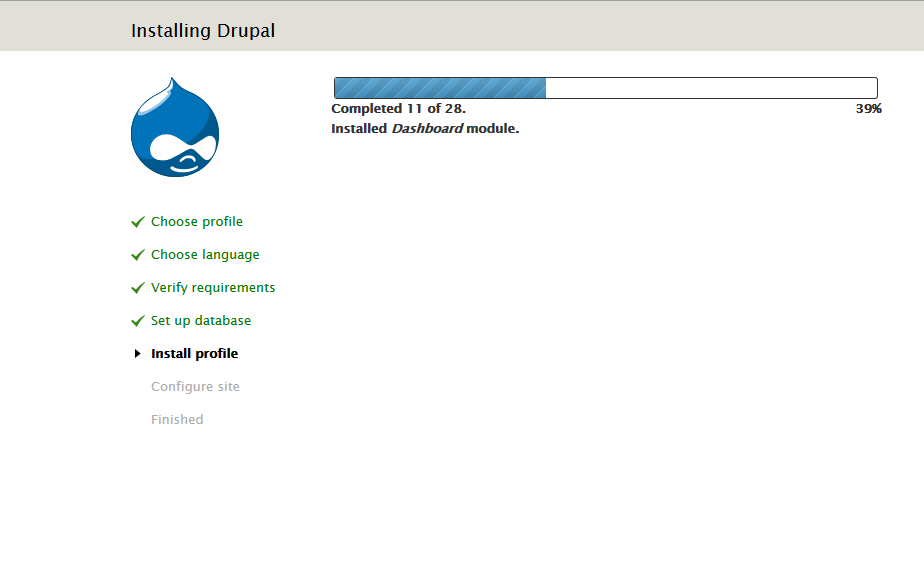The height and width of the screenshot is (577, 924).
Task: Select the Choose language step
Action: (205, 255)
